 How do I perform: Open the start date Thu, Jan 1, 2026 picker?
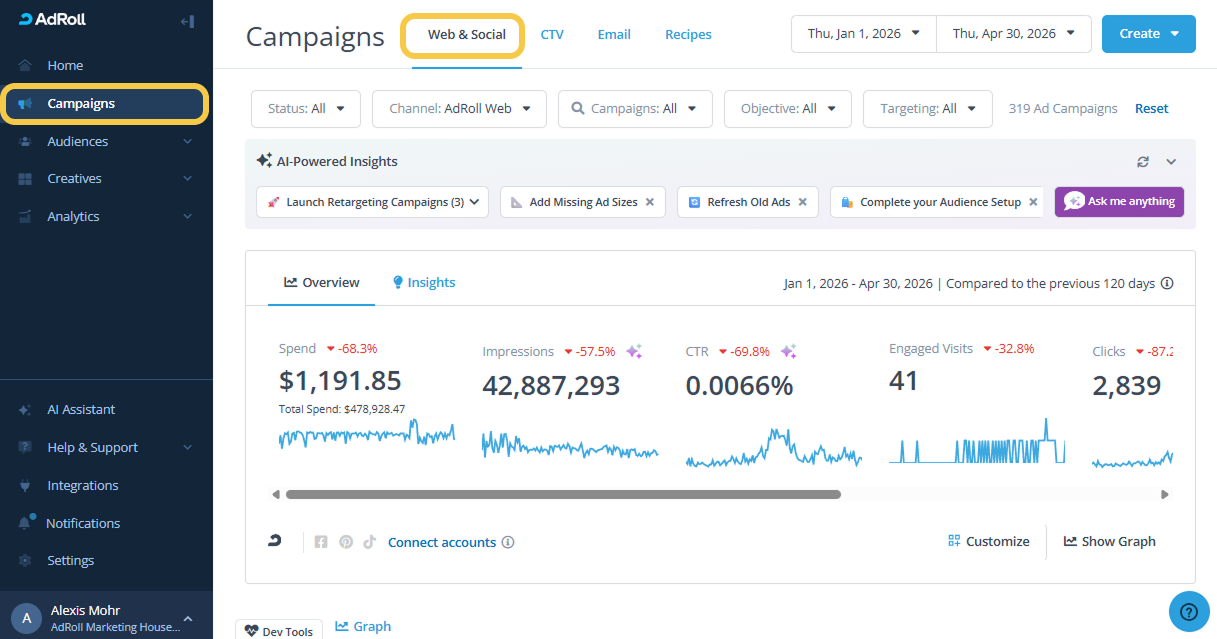tap(864, 33)
